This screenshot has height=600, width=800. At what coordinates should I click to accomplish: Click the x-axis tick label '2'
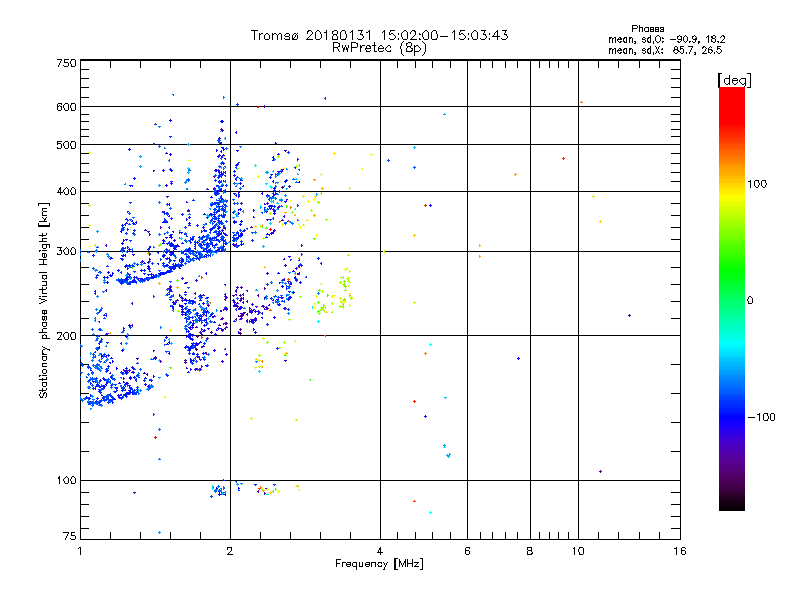(x=230, y=551)
